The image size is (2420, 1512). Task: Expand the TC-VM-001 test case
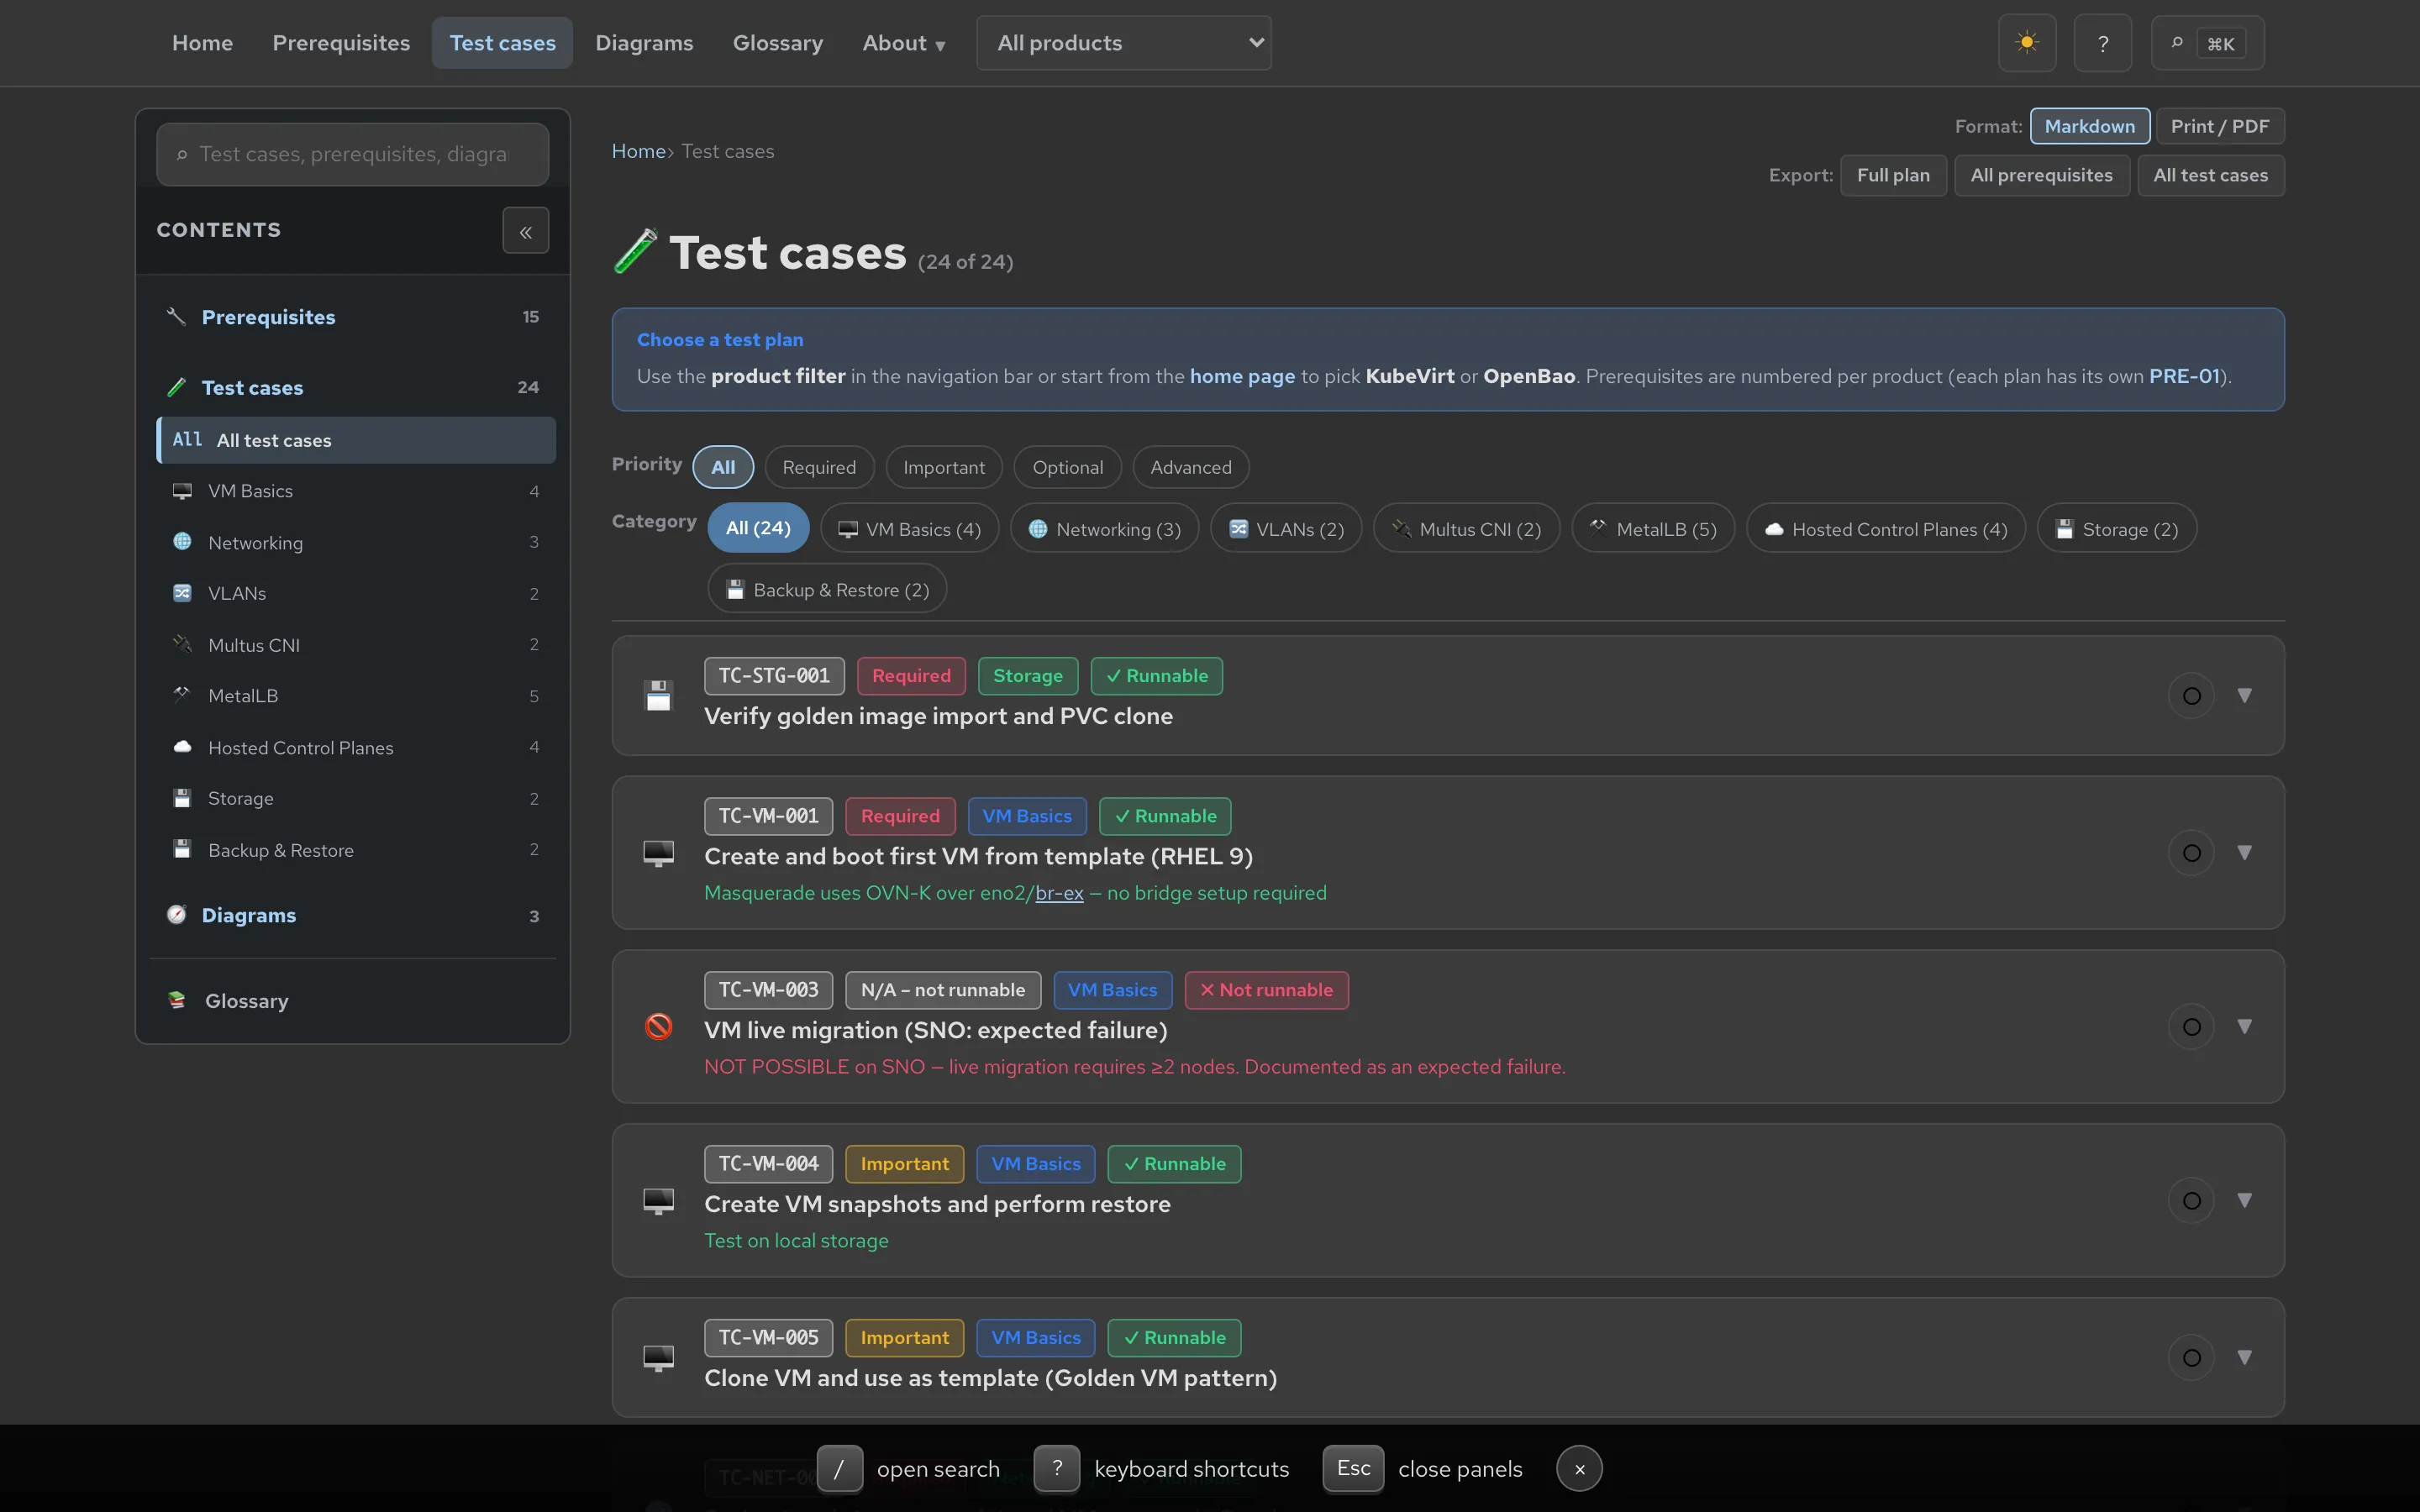(2244, 853)
